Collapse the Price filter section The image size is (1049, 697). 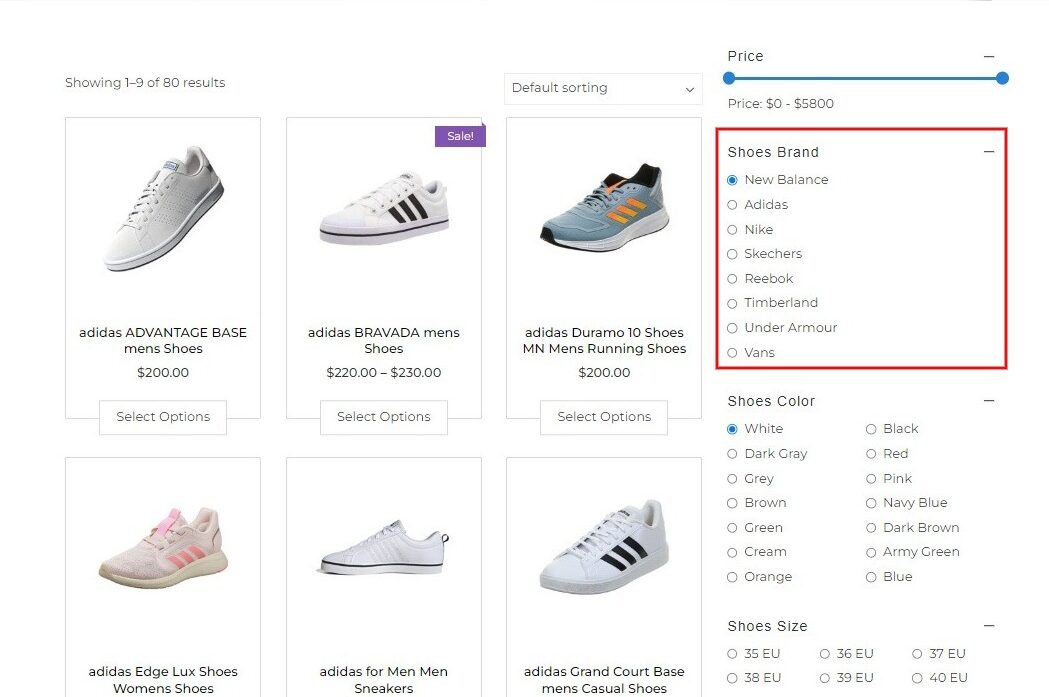point(989,57)
